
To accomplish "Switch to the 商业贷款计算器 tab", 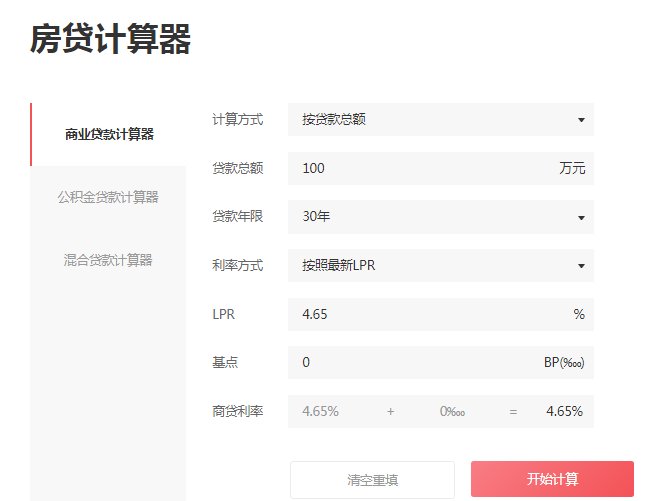I will [x=109, y=134].
